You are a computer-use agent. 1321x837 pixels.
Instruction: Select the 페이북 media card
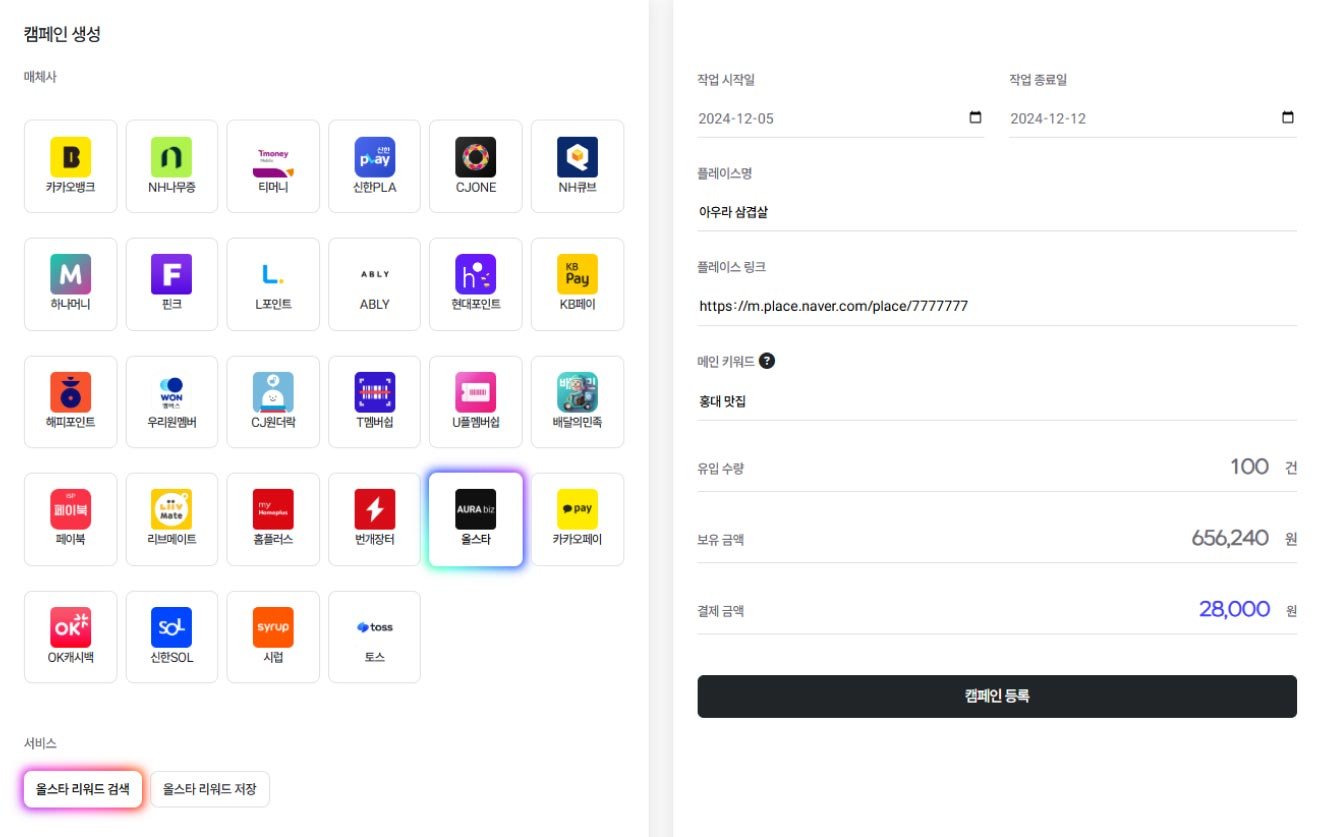[x=70, y=519]
